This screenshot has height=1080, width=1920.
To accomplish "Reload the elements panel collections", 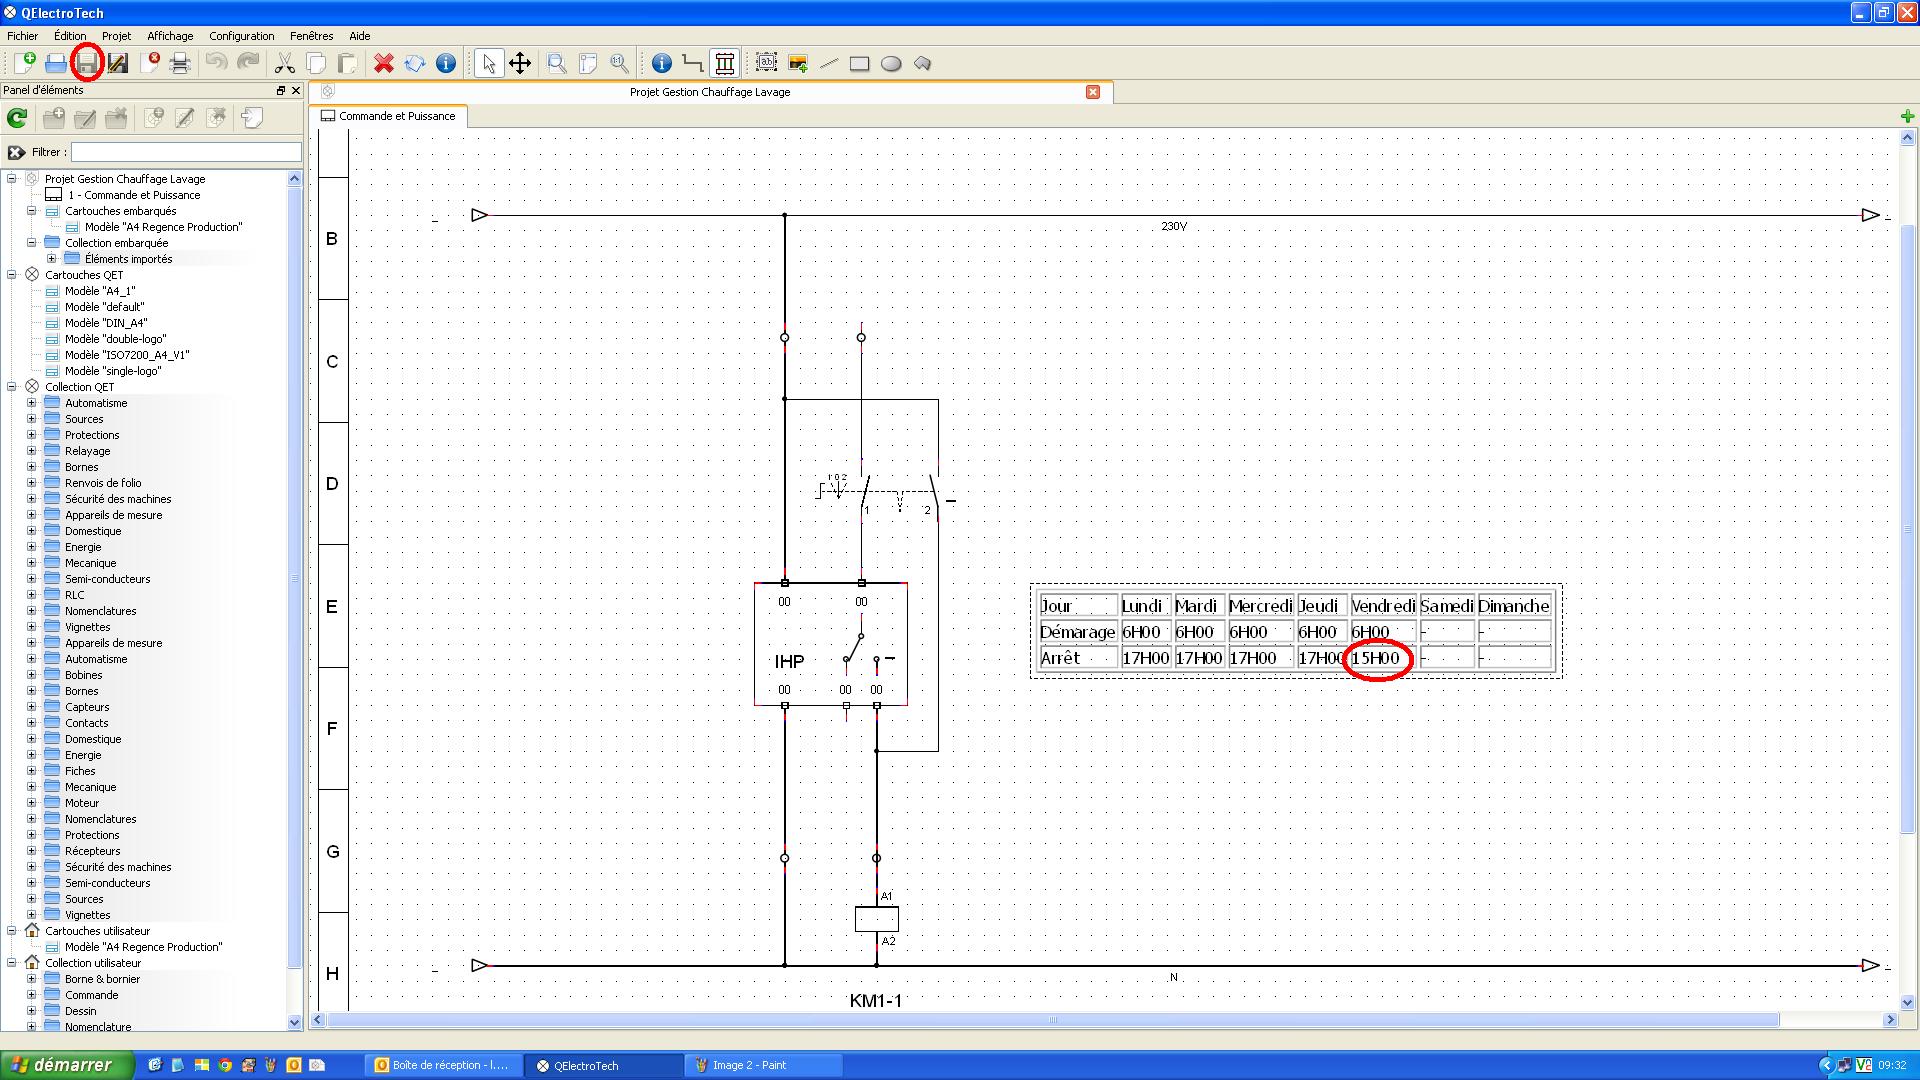I will [x=17, y=118].
